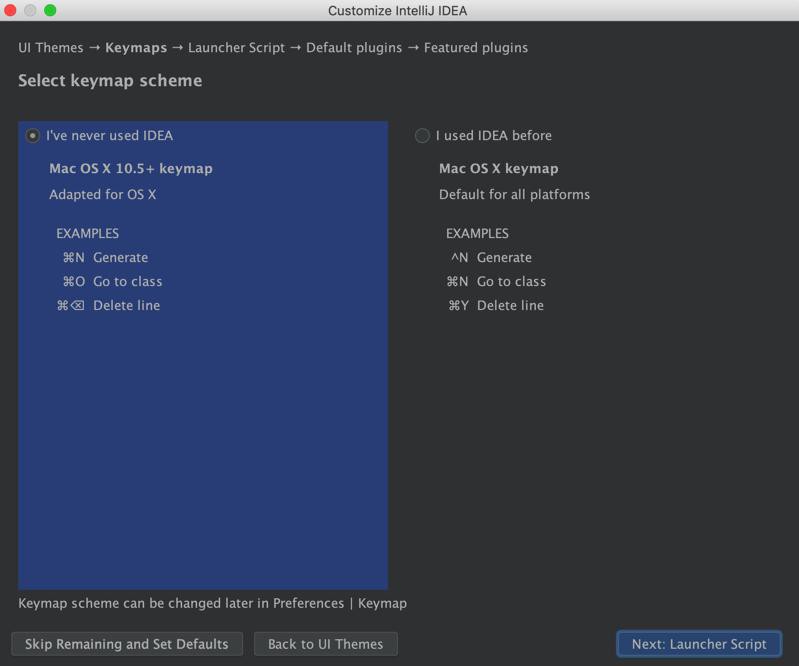
Task: Click the ⌘Y Delete line example
Action: (496, 305)
